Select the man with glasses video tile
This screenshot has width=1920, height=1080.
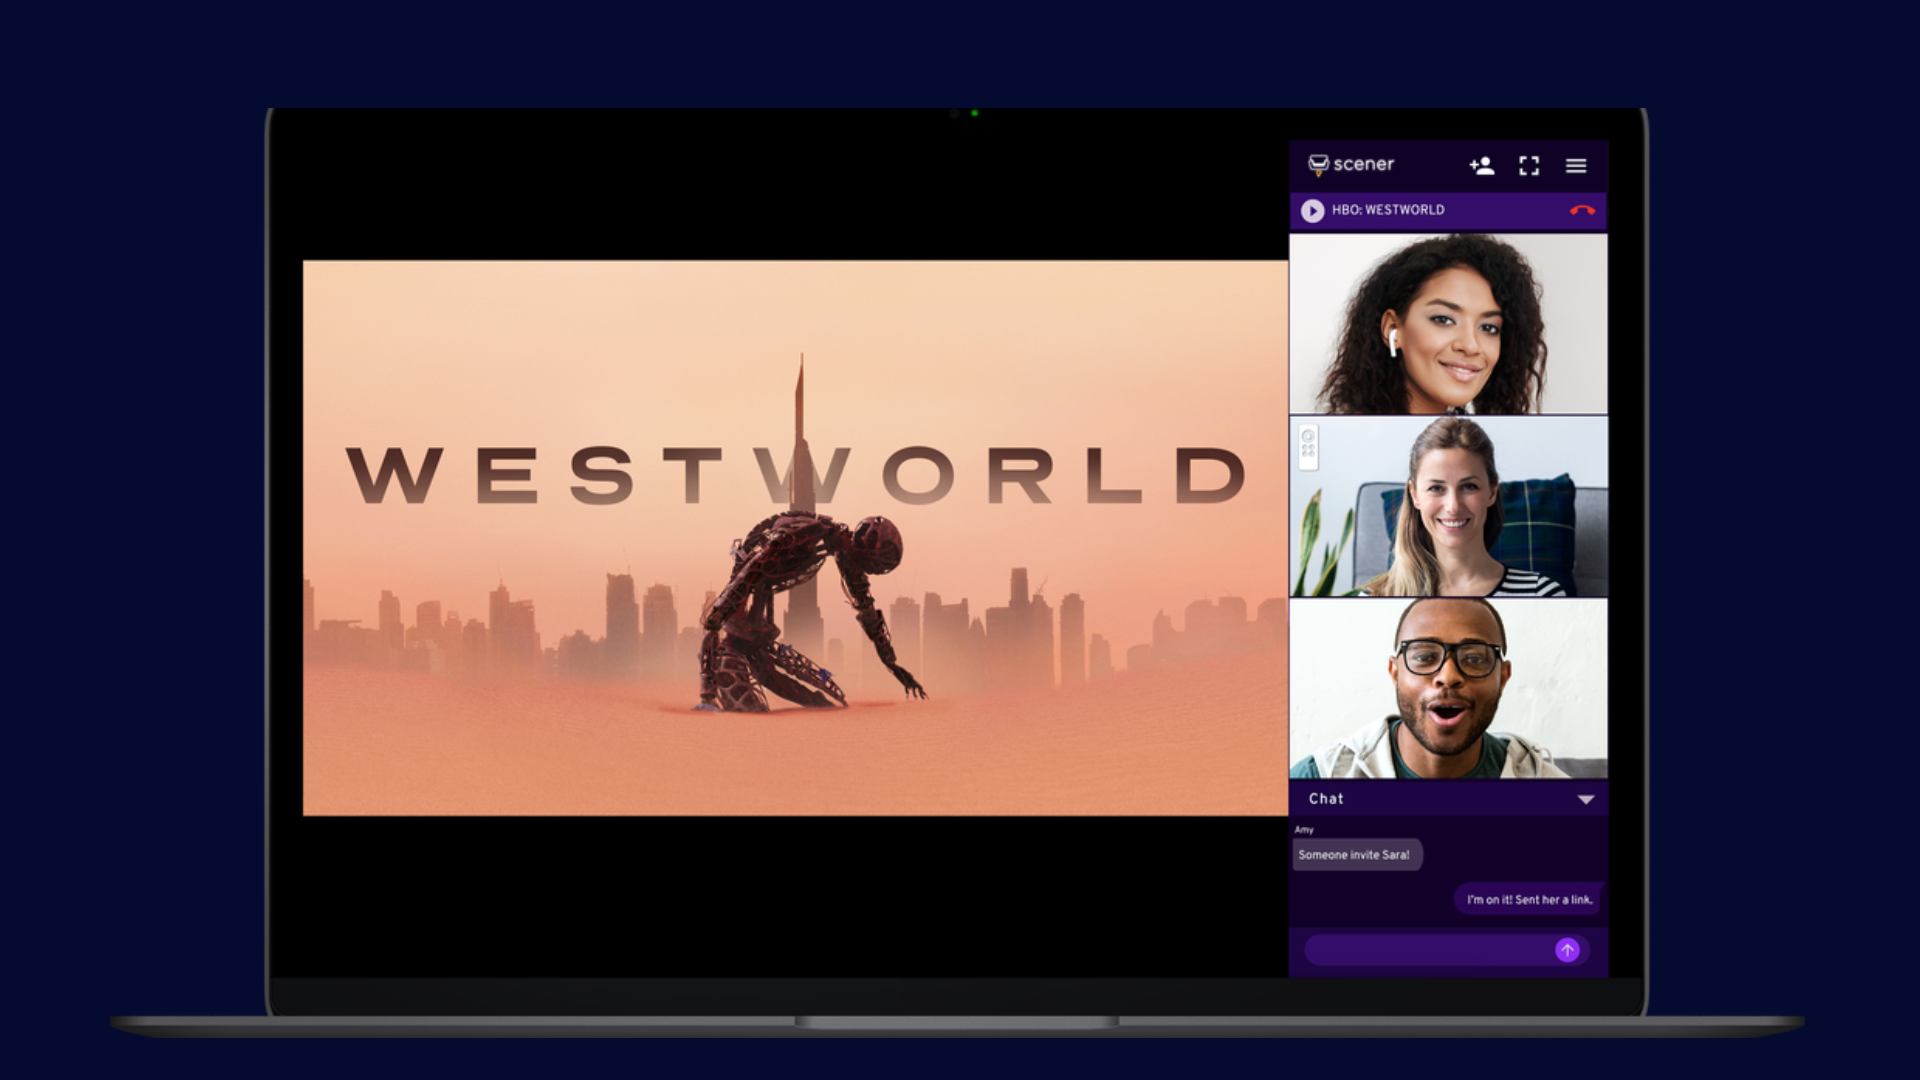pyautogui.click(x=1448, y=689)
